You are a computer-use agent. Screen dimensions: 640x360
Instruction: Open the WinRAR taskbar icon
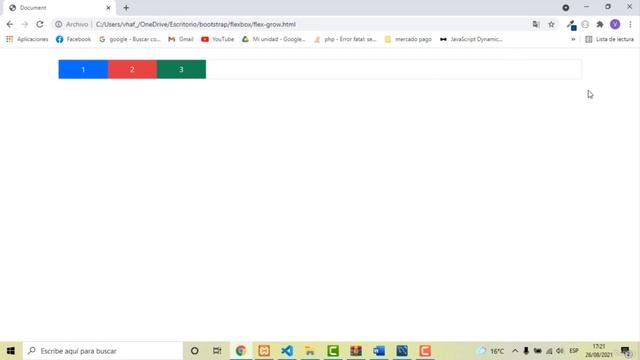(x=356, y=351)
